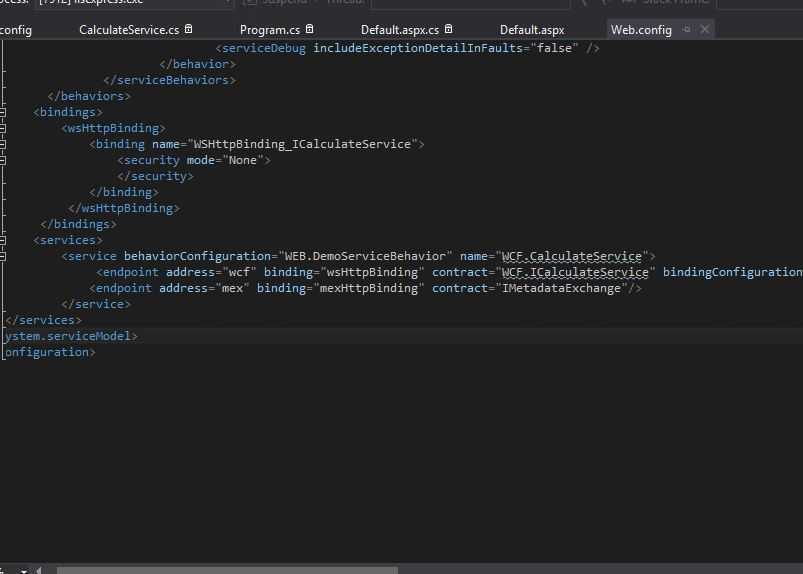The width and height of the screenshot is (803, 574).
Task: Click "mexHttpBinding" binding value
Action: (x=369, y=288)
